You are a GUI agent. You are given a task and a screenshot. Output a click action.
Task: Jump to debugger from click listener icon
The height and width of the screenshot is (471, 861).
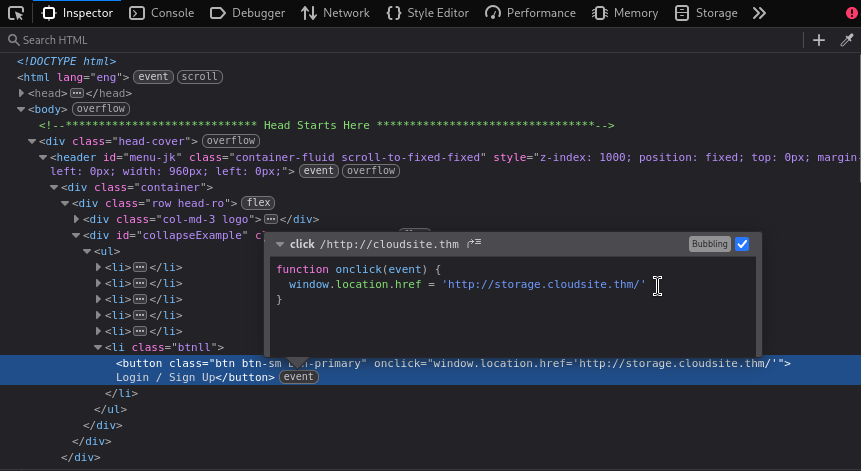tap(474, 243)
